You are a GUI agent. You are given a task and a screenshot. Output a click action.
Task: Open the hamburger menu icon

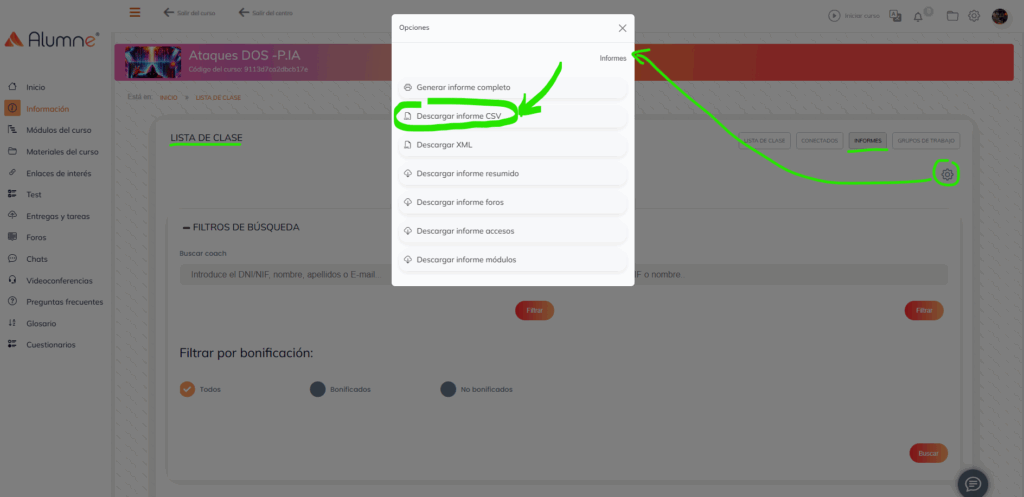(135, 12)
